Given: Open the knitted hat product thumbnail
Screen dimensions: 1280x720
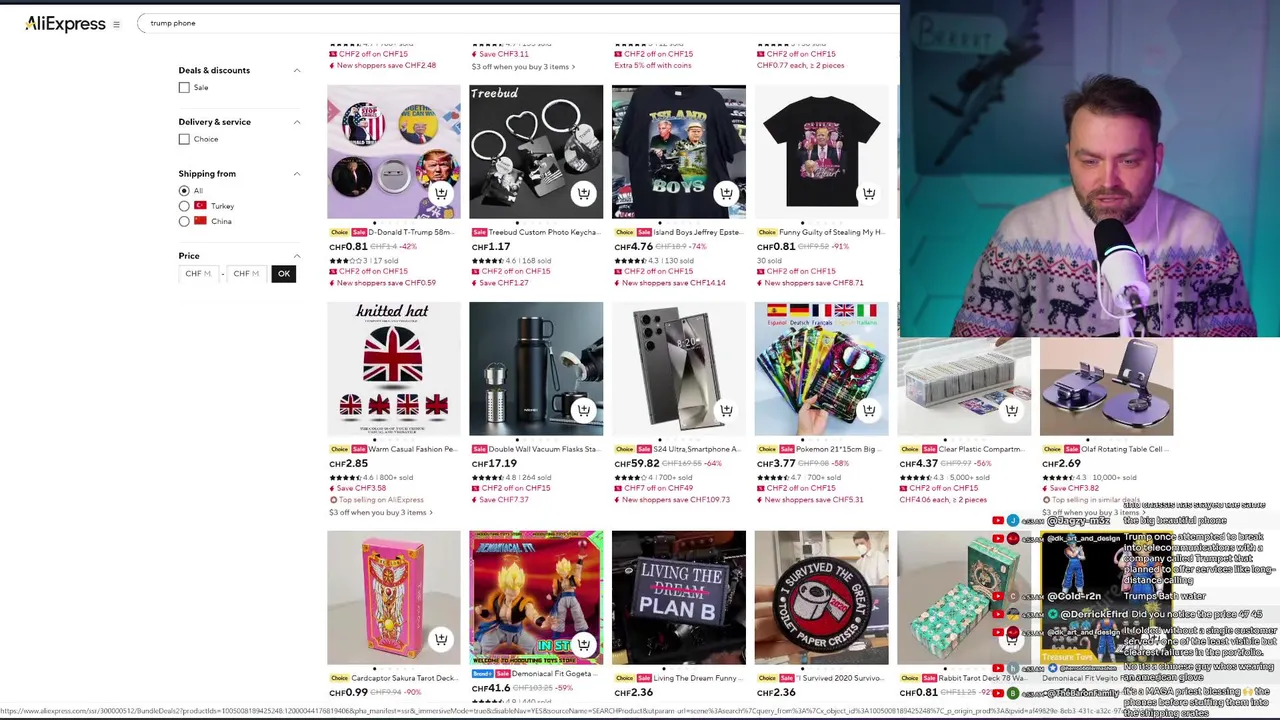Looking at the screenshot, I should (x=393, y=369).
